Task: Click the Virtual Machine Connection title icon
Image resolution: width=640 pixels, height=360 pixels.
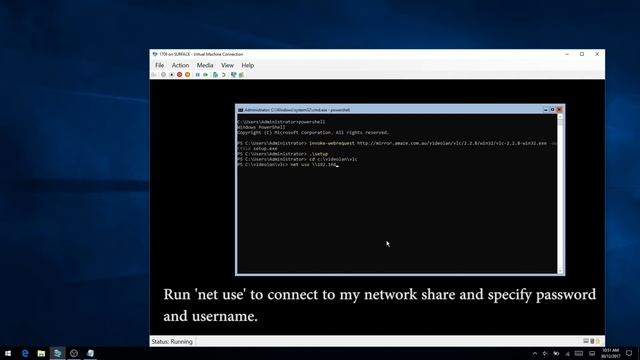Action: pyautogui.click(x=155, y=54)
